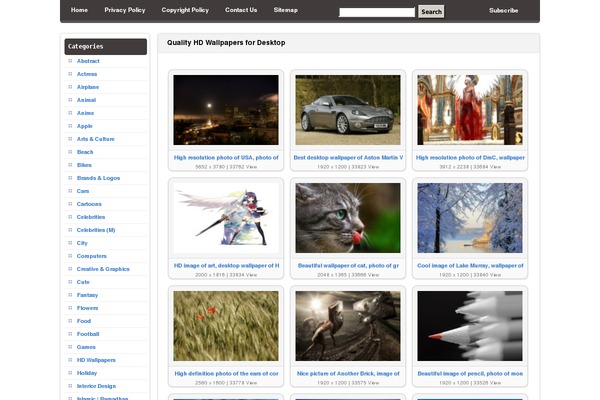Open the Celebrities category
Viewport: 600px width, 400px height.
pyautogui.click(x=91, y=217)
